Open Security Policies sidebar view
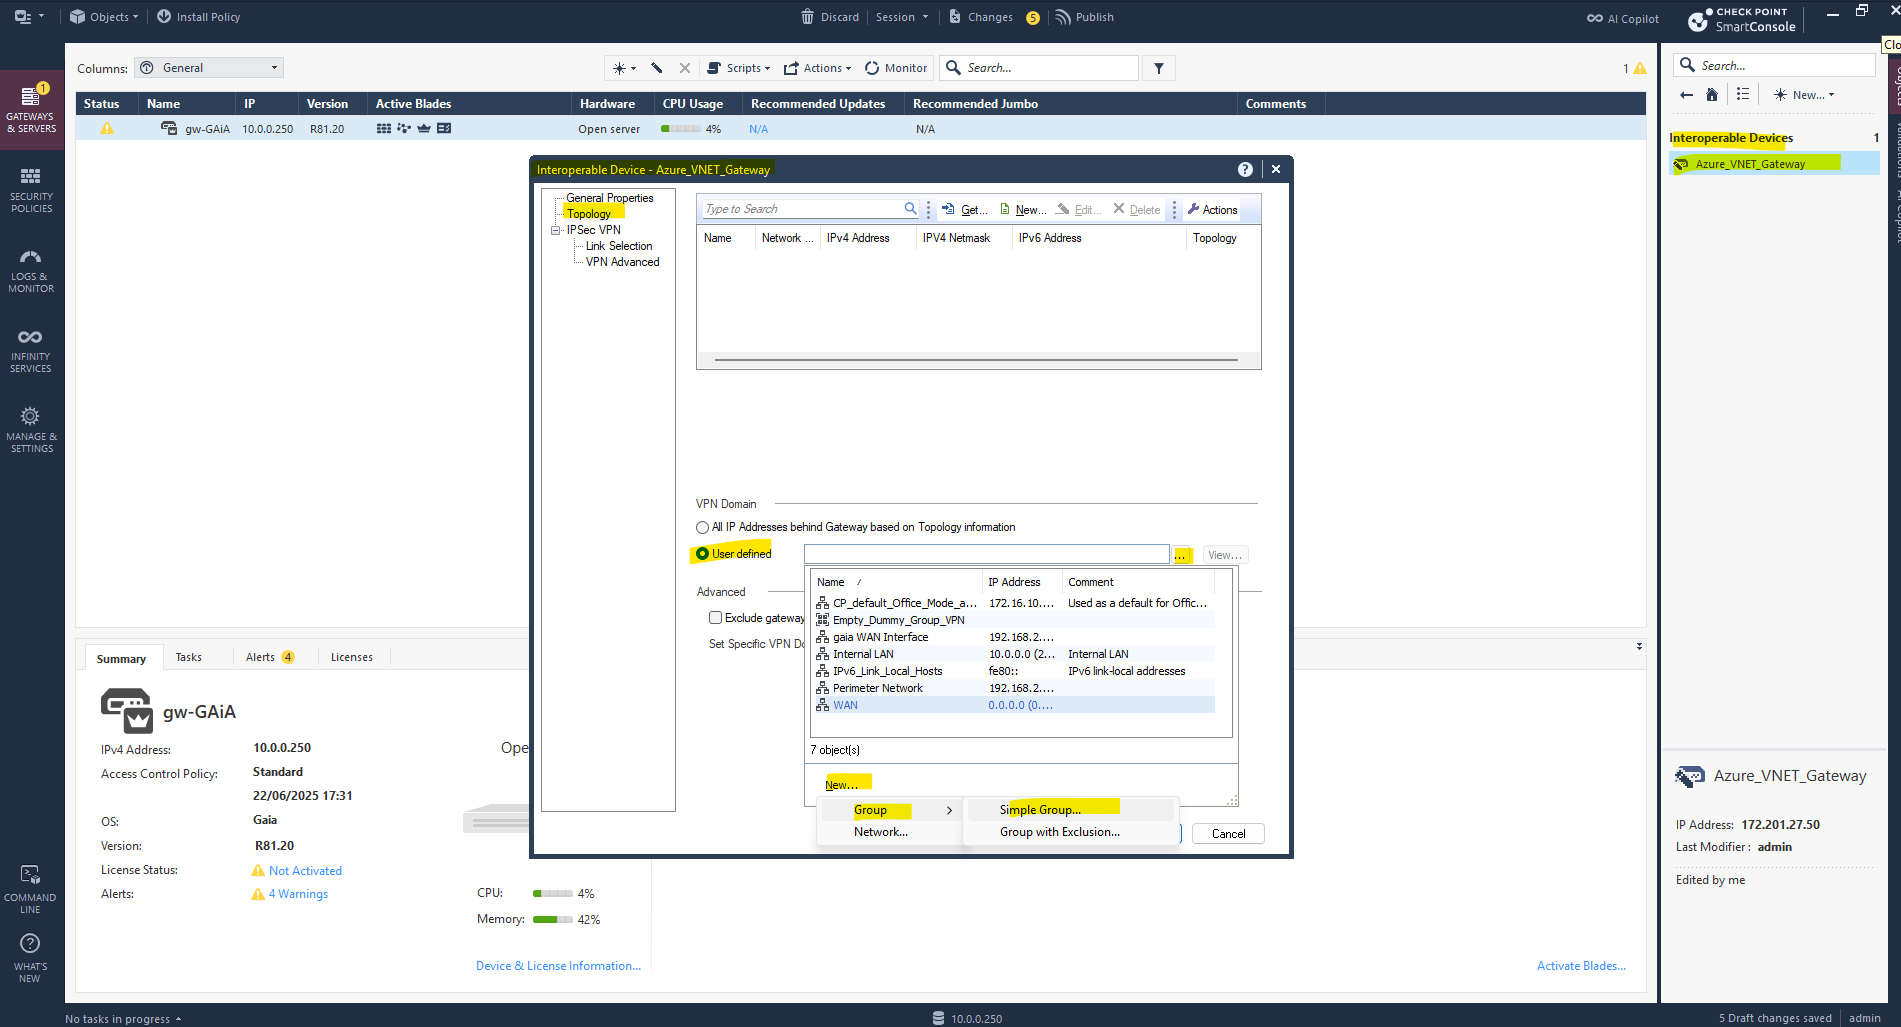1901x1027 pixels. click(31, 190)
